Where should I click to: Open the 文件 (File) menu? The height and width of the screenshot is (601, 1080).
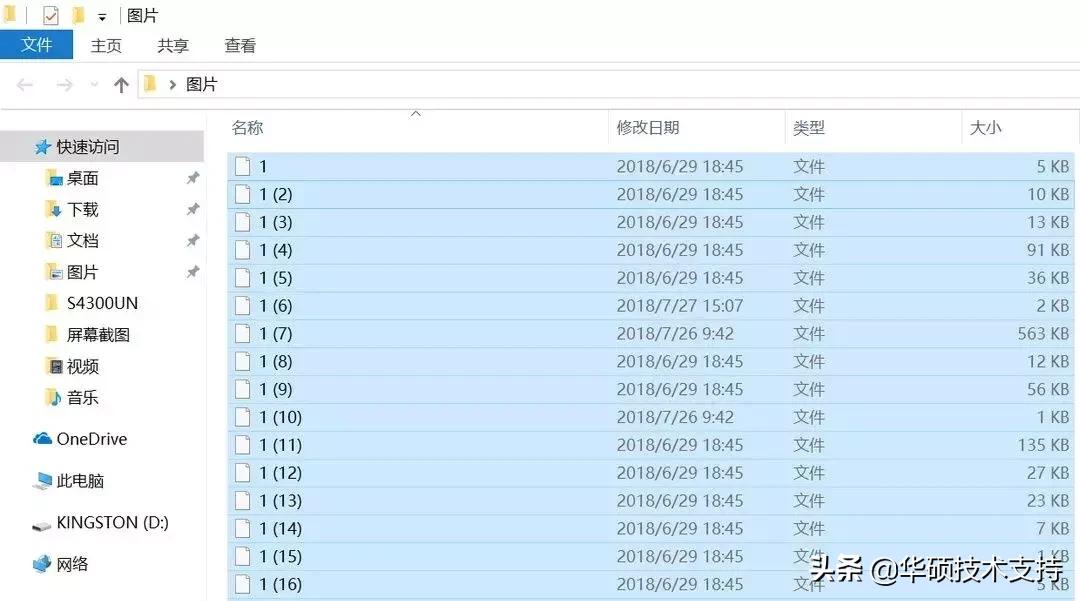click(37, 45)
